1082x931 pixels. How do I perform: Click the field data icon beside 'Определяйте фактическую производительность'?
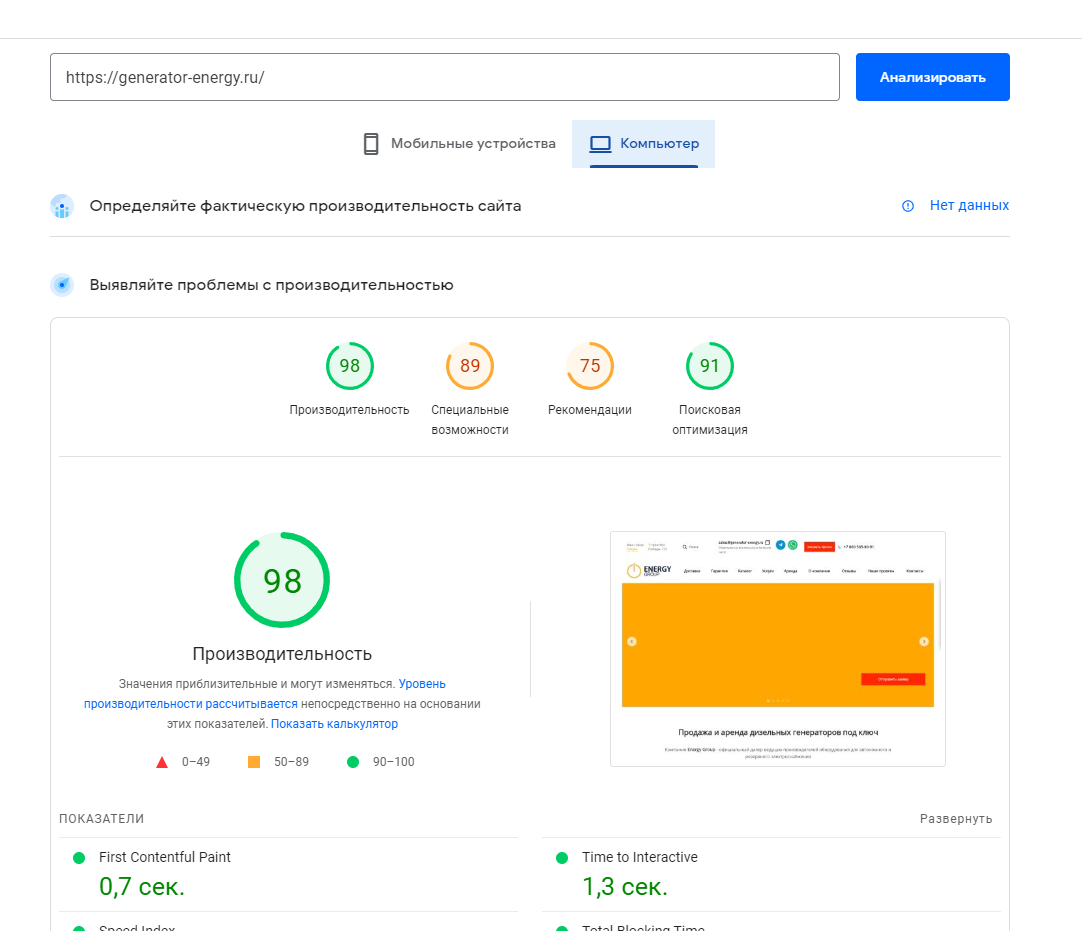click(x=62, y=207)
